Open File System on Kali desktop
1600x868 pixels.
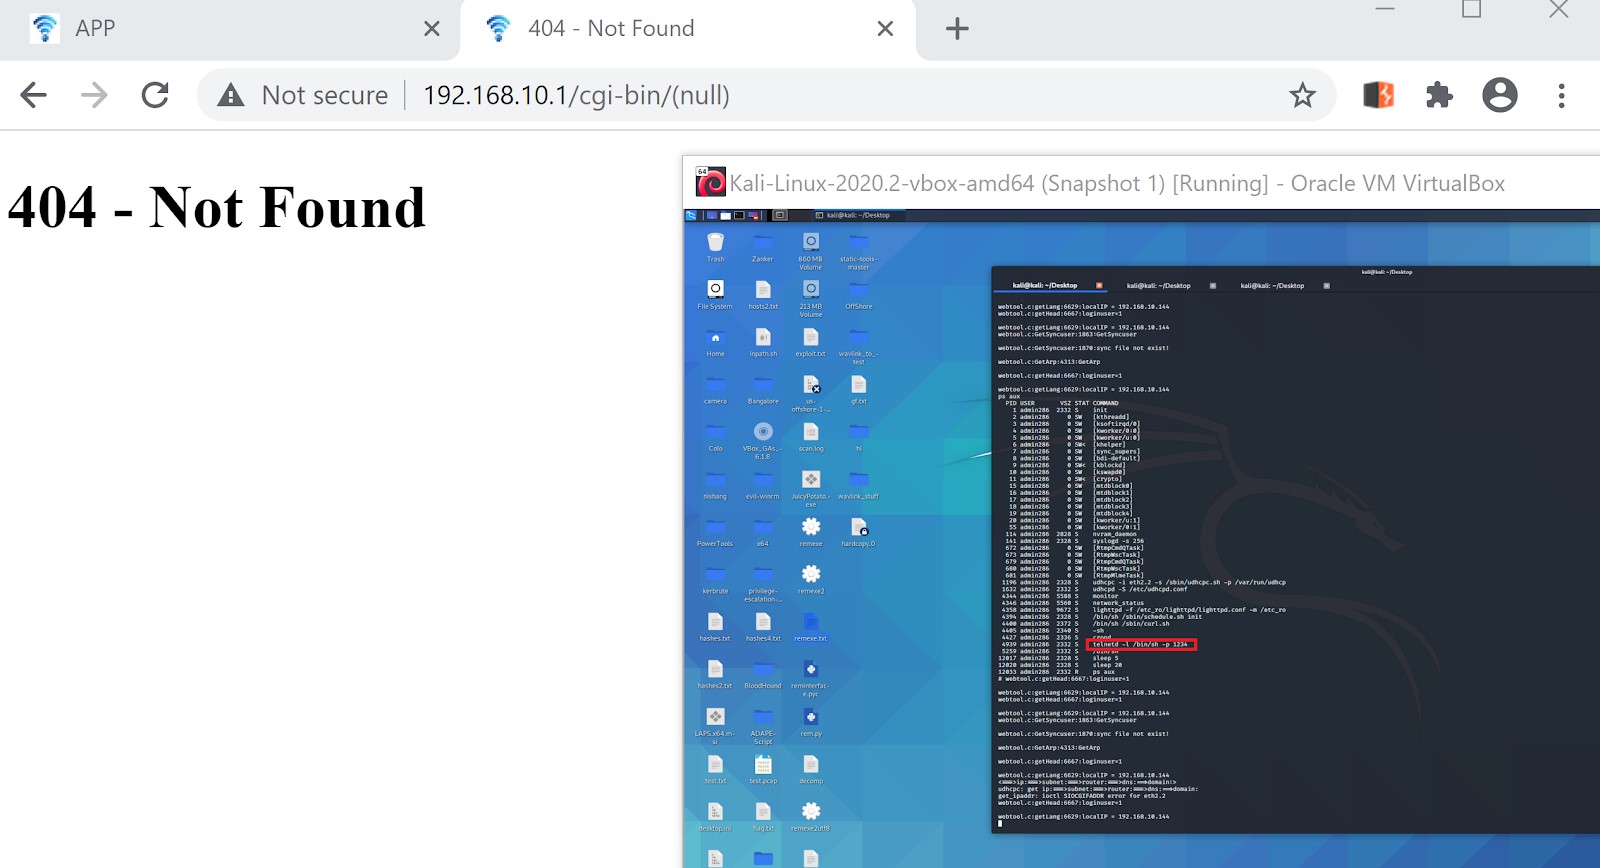[715, 294]
